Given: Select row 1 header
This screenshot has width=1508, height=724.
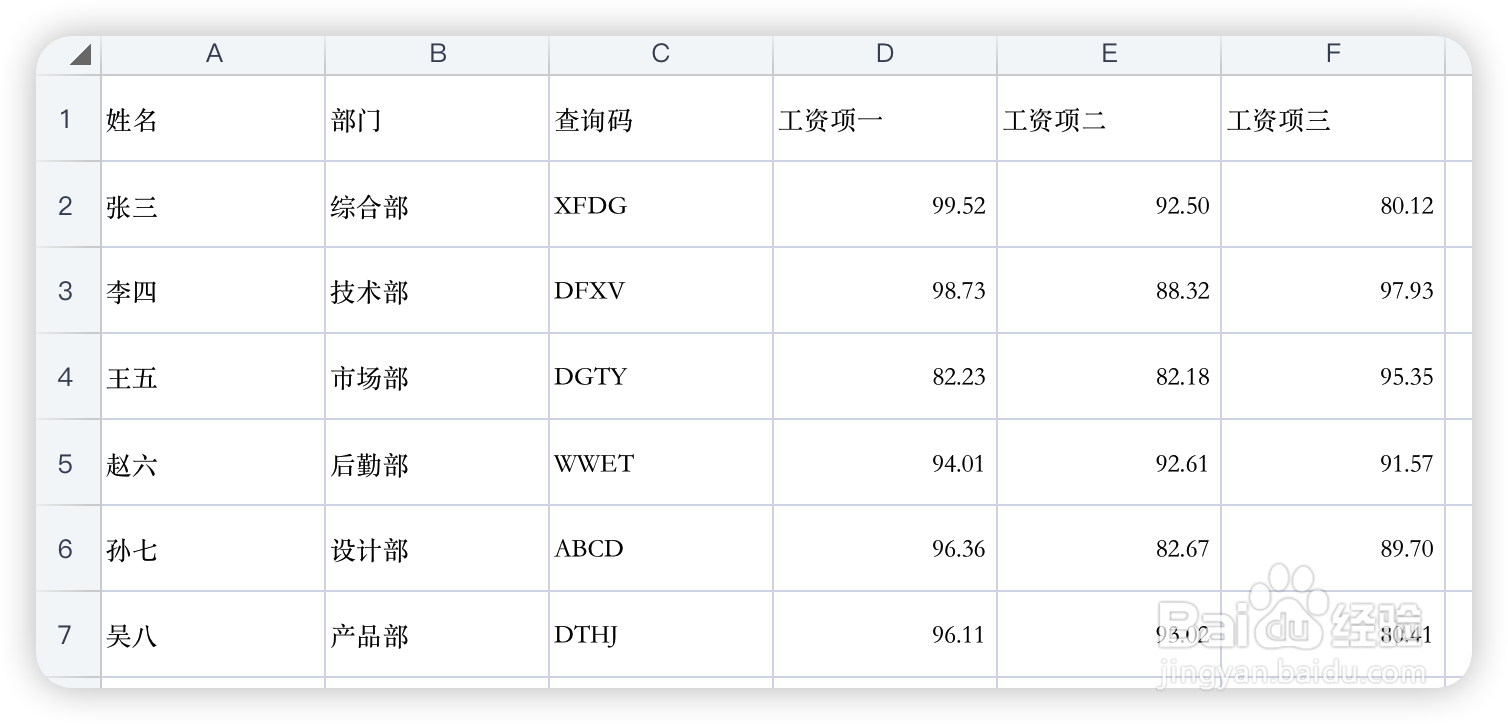Looking at the screenshot, I should (66, 120).
